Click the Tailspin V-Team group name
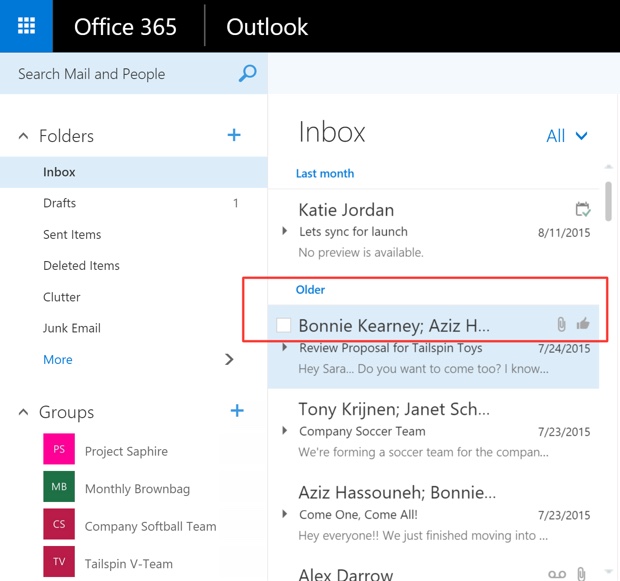 [x=129, y=564]
